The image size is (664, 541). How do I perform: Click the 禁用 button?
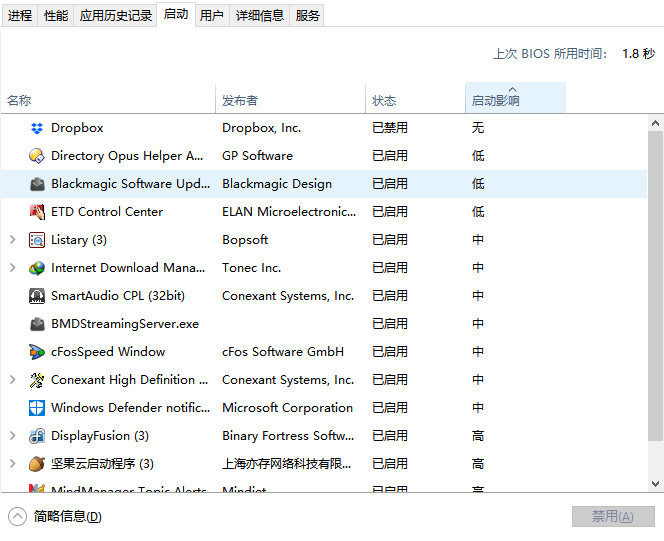click(x=613, y=516)
